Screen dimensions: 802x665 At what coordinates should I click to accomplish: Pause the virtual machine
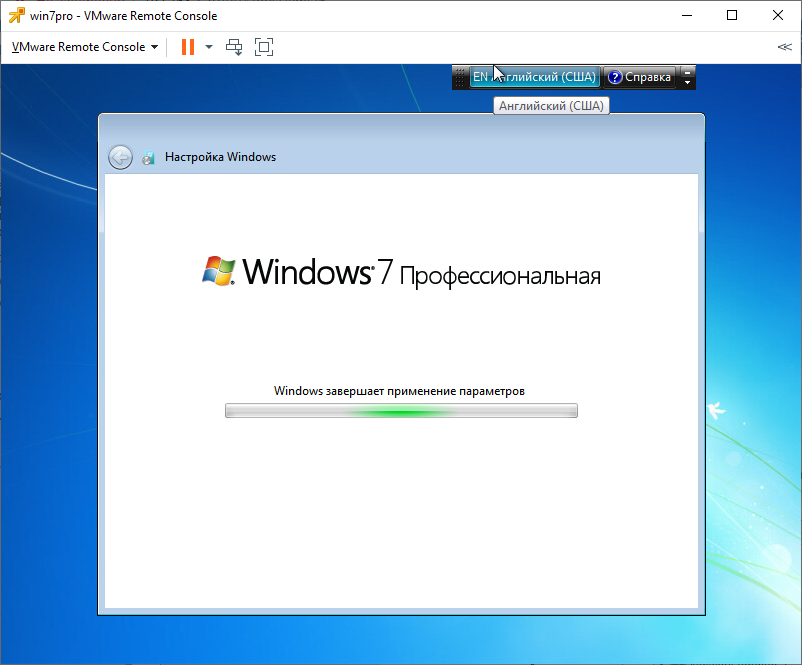pyautogui.click(x=188, y=47)
